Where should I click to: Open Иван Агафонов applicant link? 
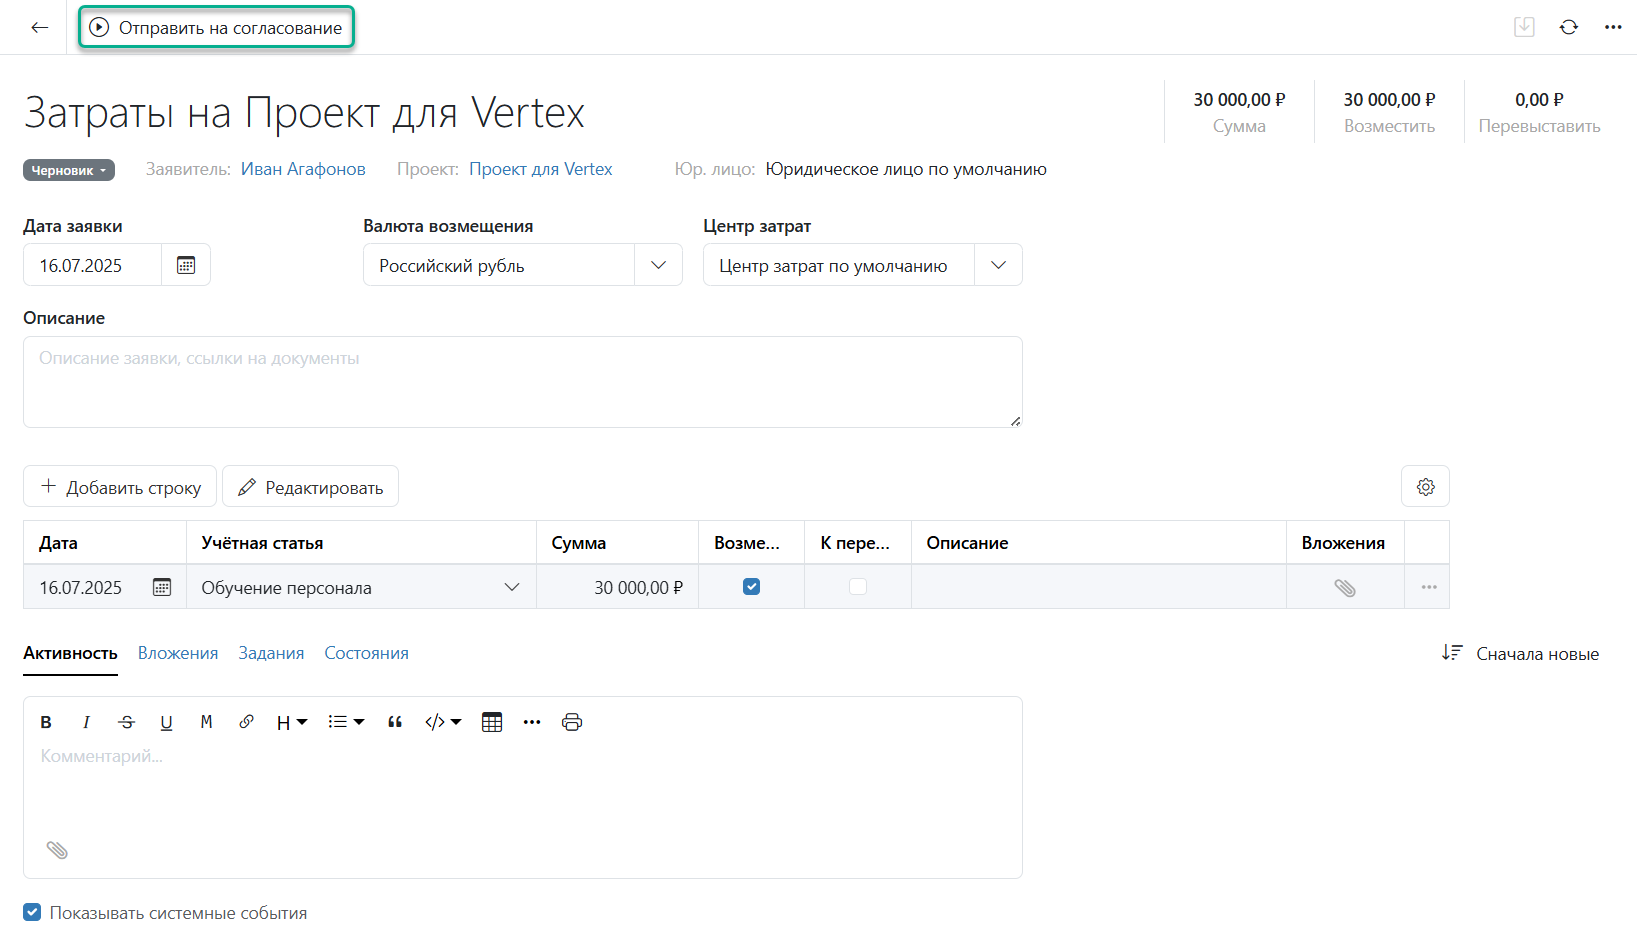click(x=303, y=169)
